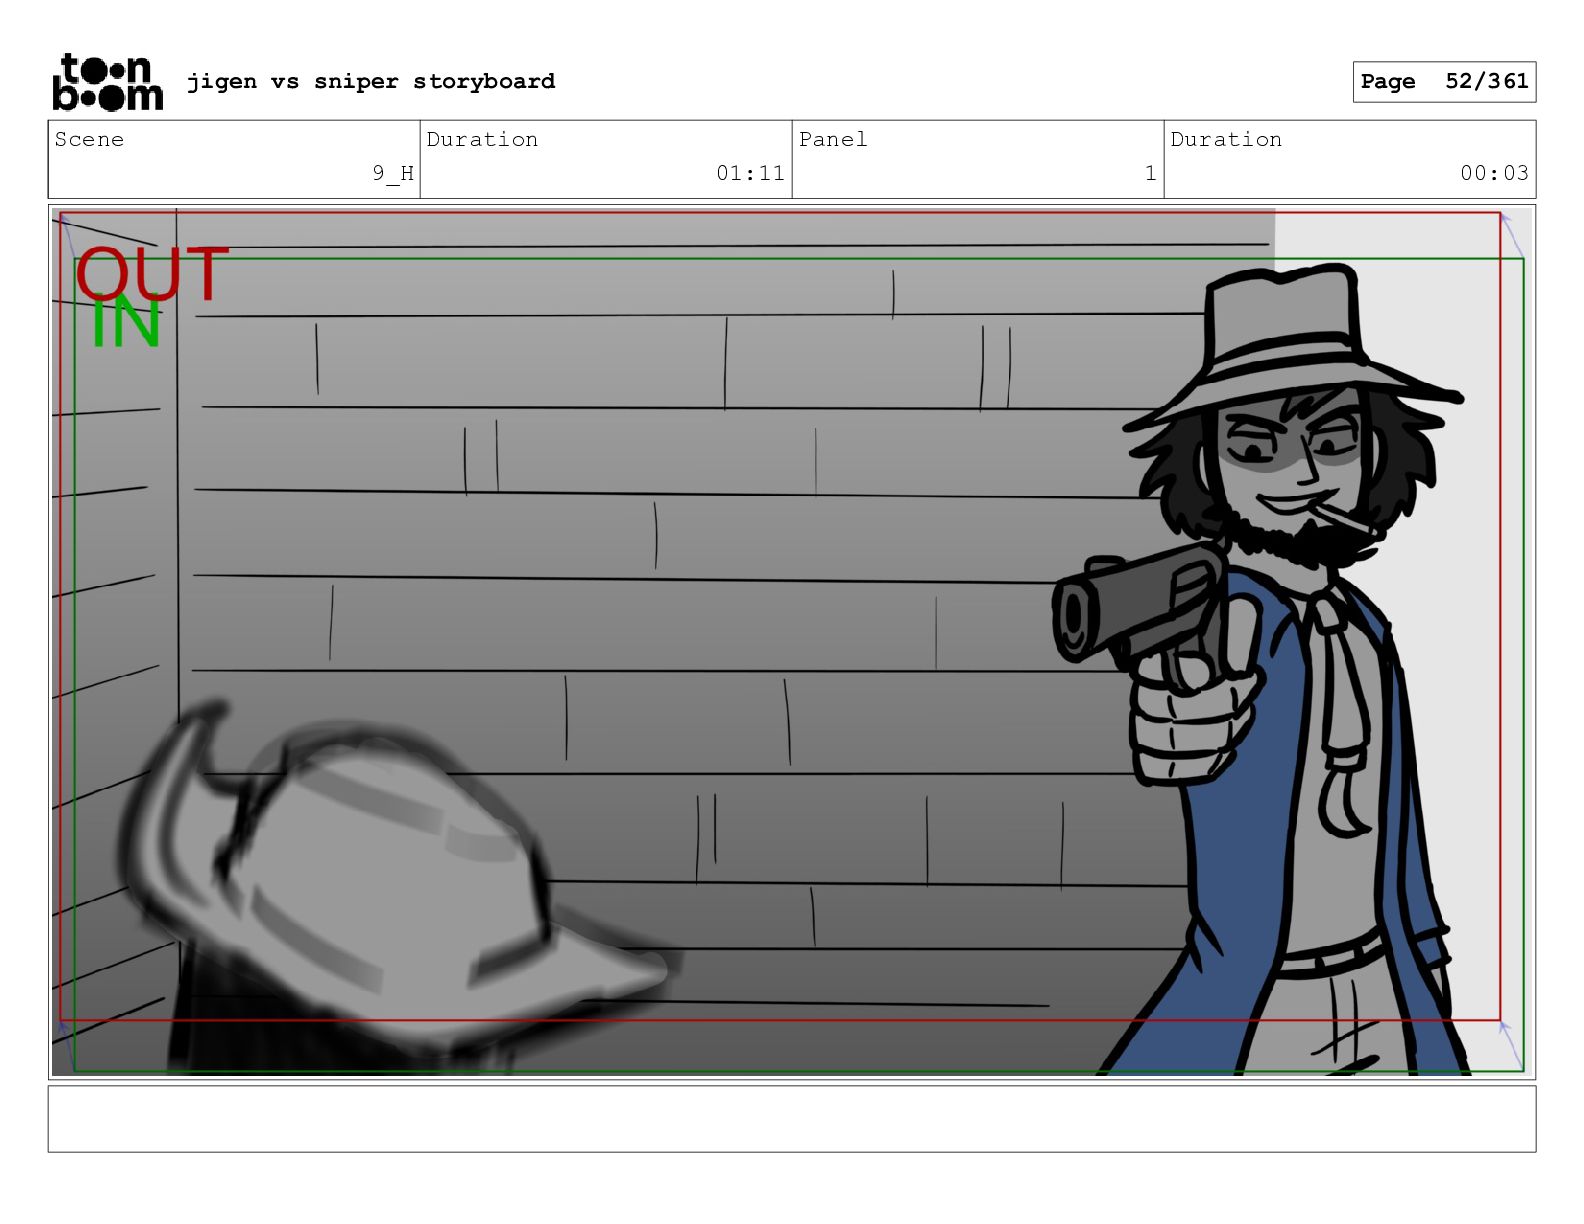Select the 'Panel' header label
Image resolution: width=1584 pixels, height=1224 pixels.
[x=833, y=139]
